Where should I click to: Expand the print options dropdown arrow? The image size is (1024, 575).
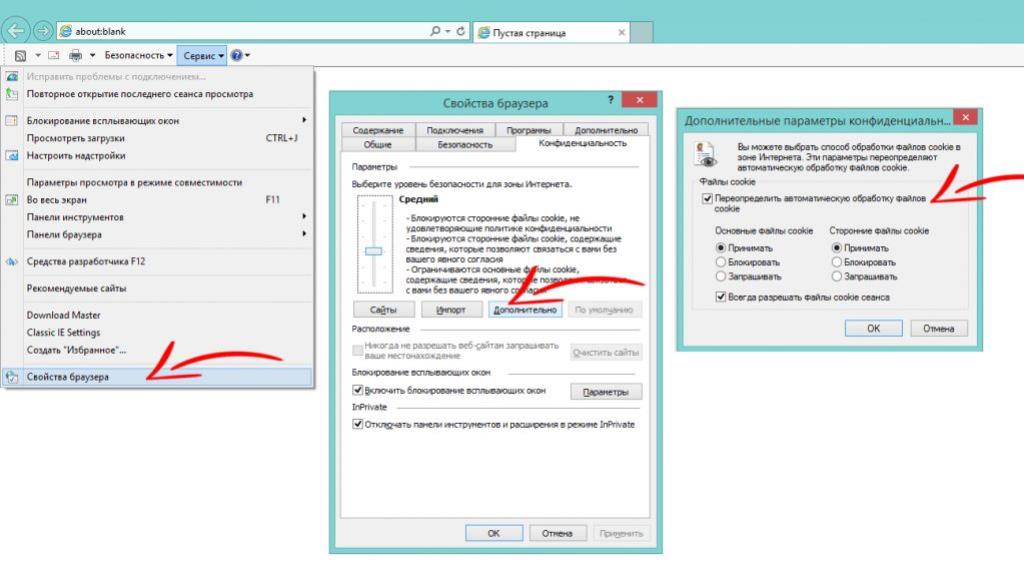(92, 56)
